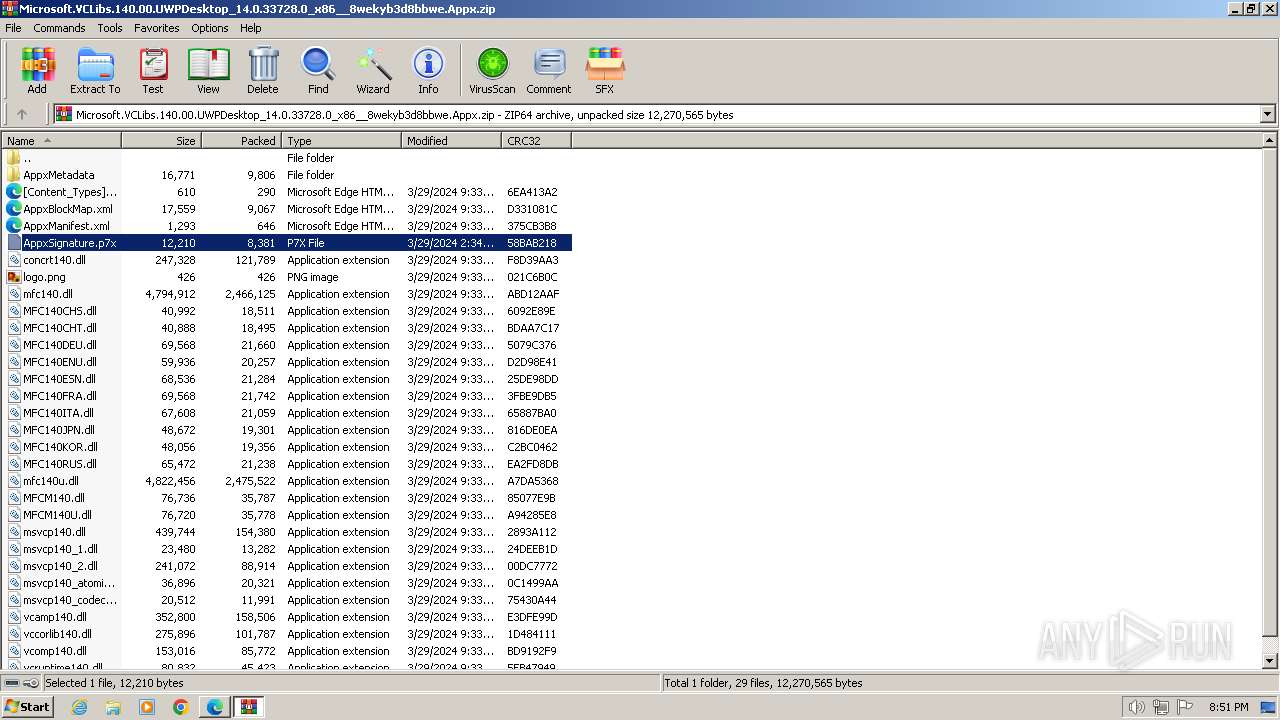Click the Test archive icon
1280x720 pixels.
coord(153,70)
